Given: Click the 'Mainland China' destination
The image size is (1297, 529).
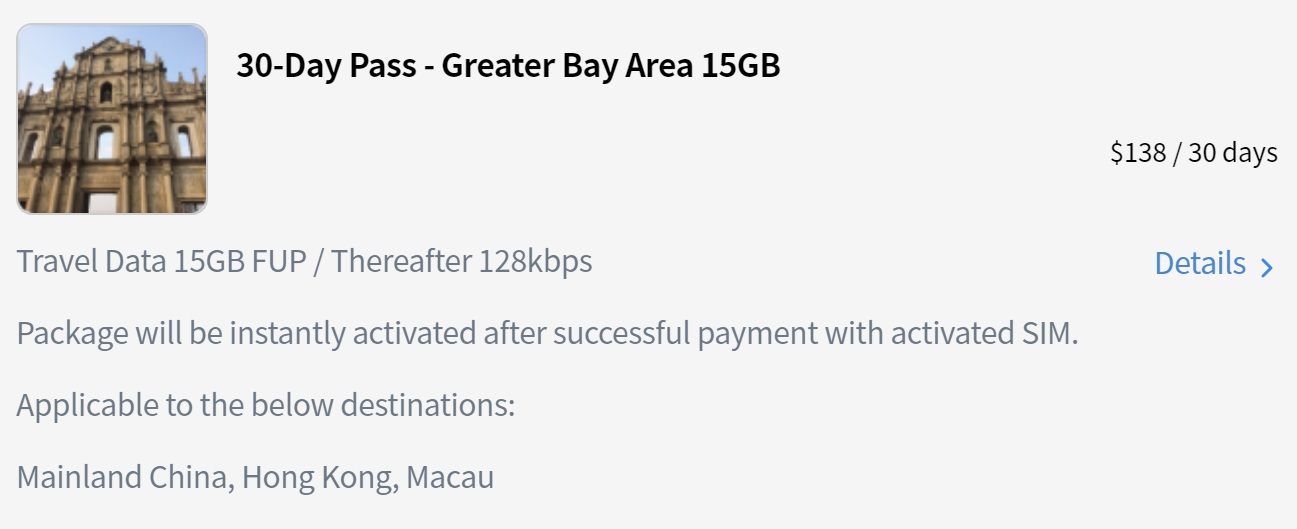Looking at the screenshot, I should click(x=121, y=477).
